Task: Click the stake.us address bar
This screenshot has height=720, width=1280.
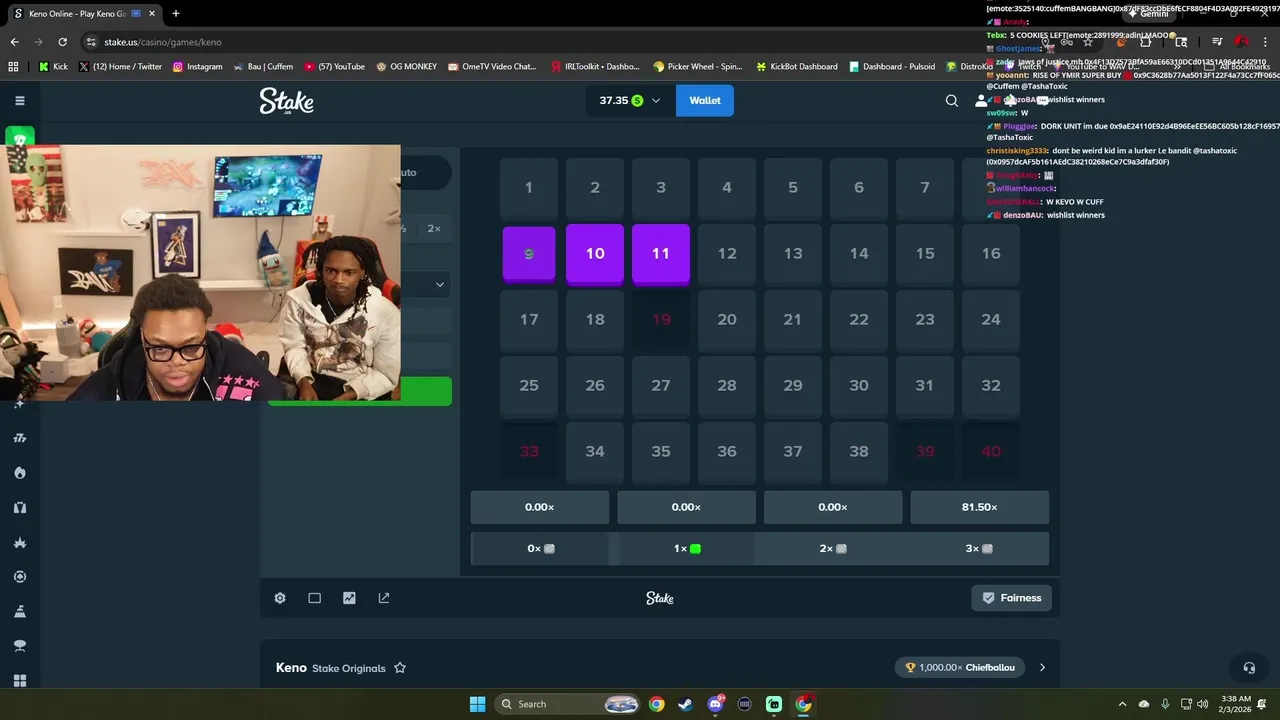Action: coord(560,42)
